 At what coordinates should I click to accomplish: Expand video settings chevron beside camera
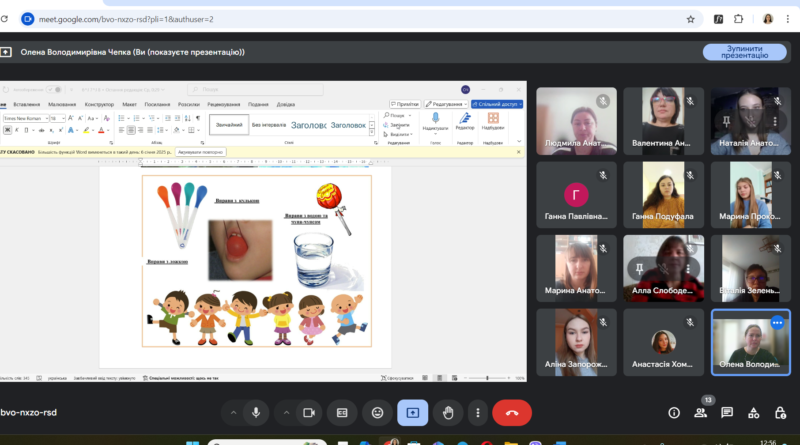click(286, 413)
